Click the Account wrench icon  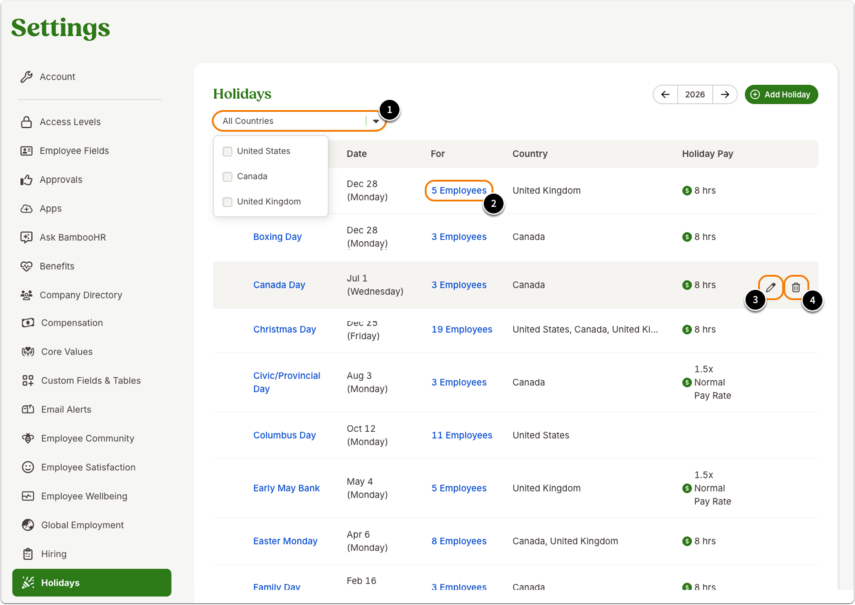(x=26, y=77)
